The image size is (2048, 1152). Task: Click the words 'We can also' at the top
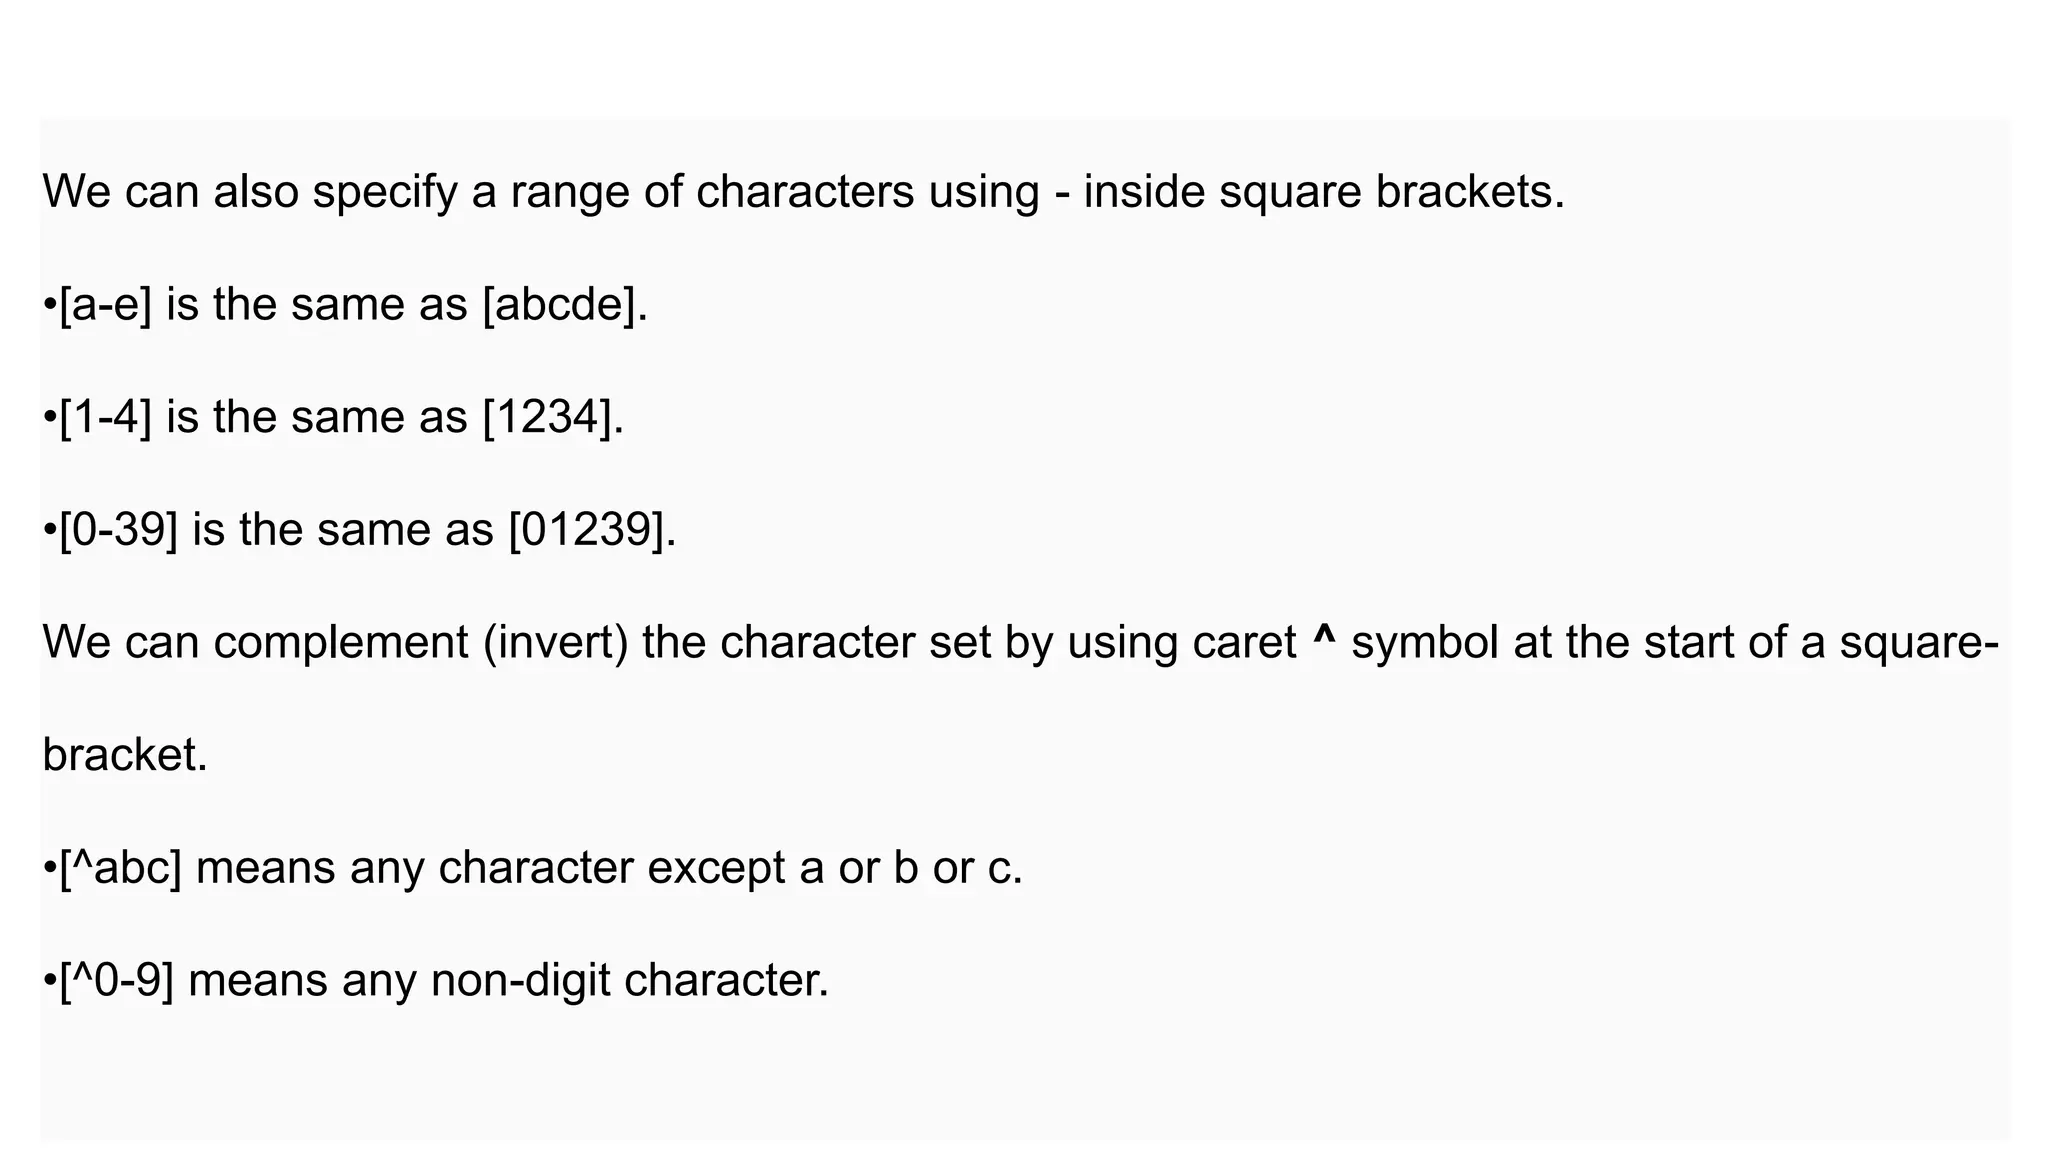coord(170,192)
